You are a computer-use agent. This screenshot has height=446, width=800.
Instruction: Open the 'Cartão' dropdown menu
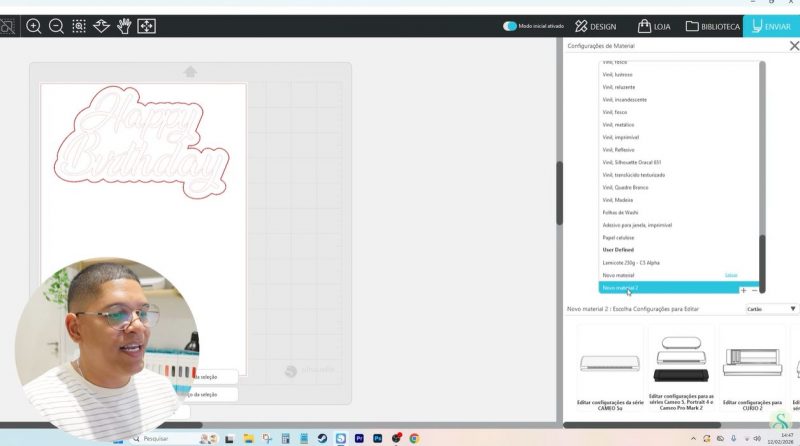tap(772, 309)
